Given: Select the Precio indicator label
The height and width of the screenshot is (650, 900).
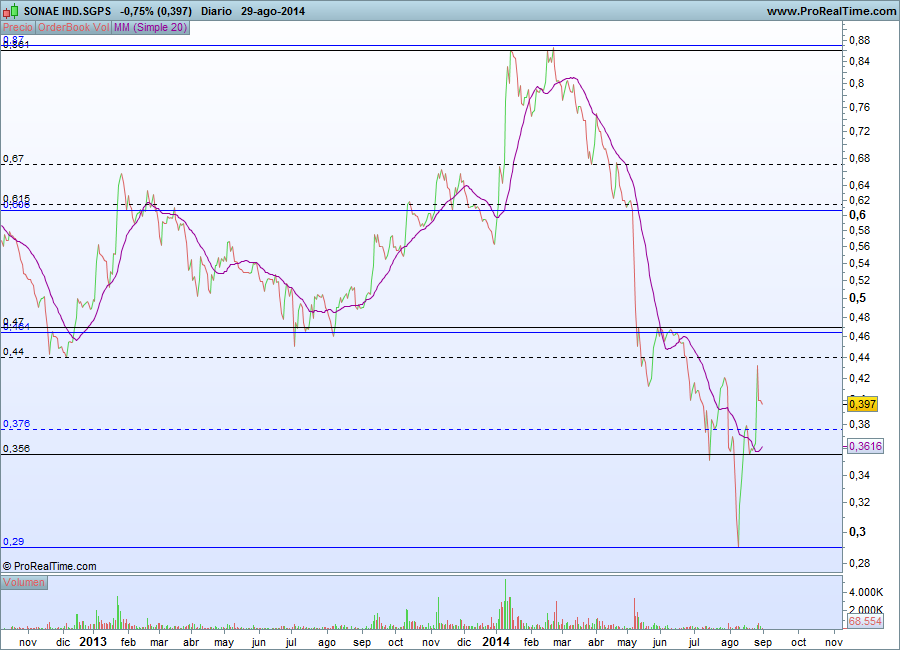Looking at the screenshot, I should [18, 28].
